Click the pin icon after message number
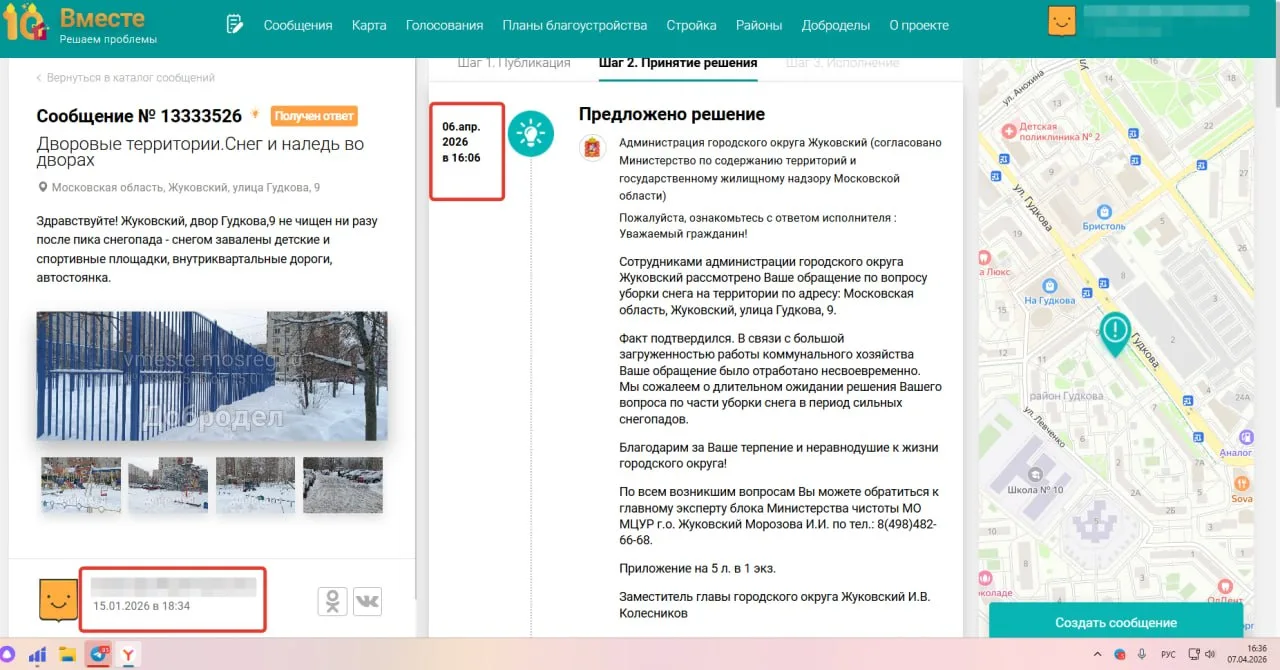Image resolution: width=1280 pixels, height=670 pixels. 255,115
